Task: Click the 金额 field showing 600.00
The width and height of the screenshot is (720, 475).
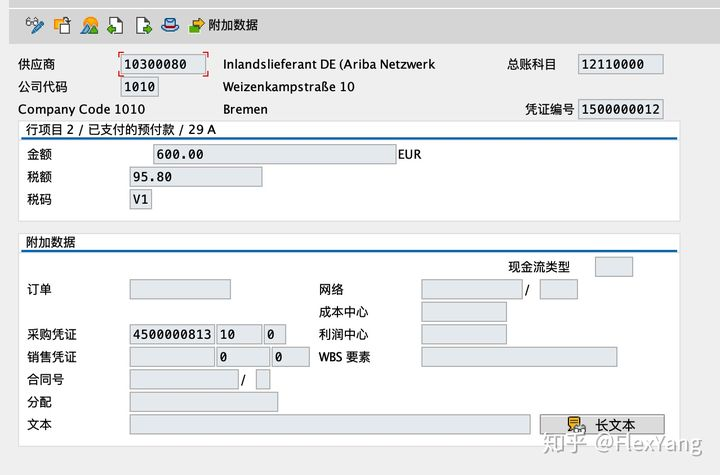Action: click(275, 154)
